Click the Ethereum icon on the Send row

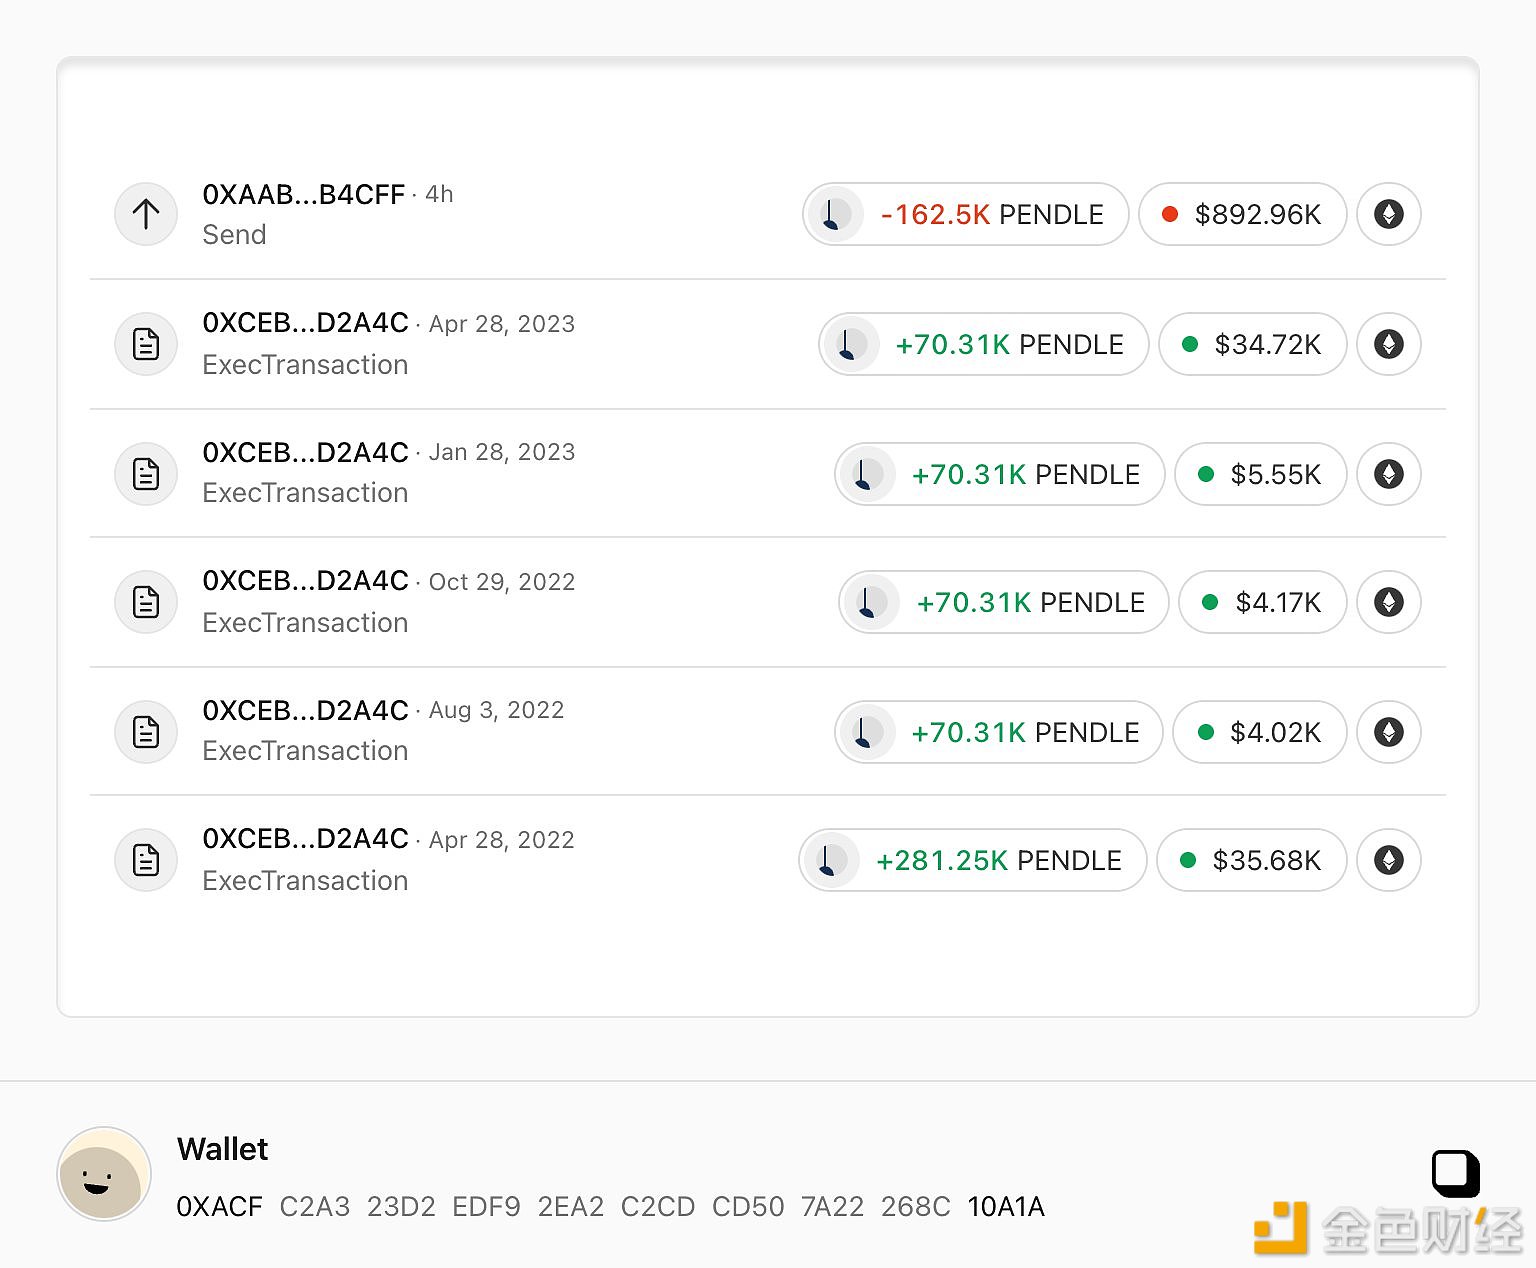[1388, 214]
